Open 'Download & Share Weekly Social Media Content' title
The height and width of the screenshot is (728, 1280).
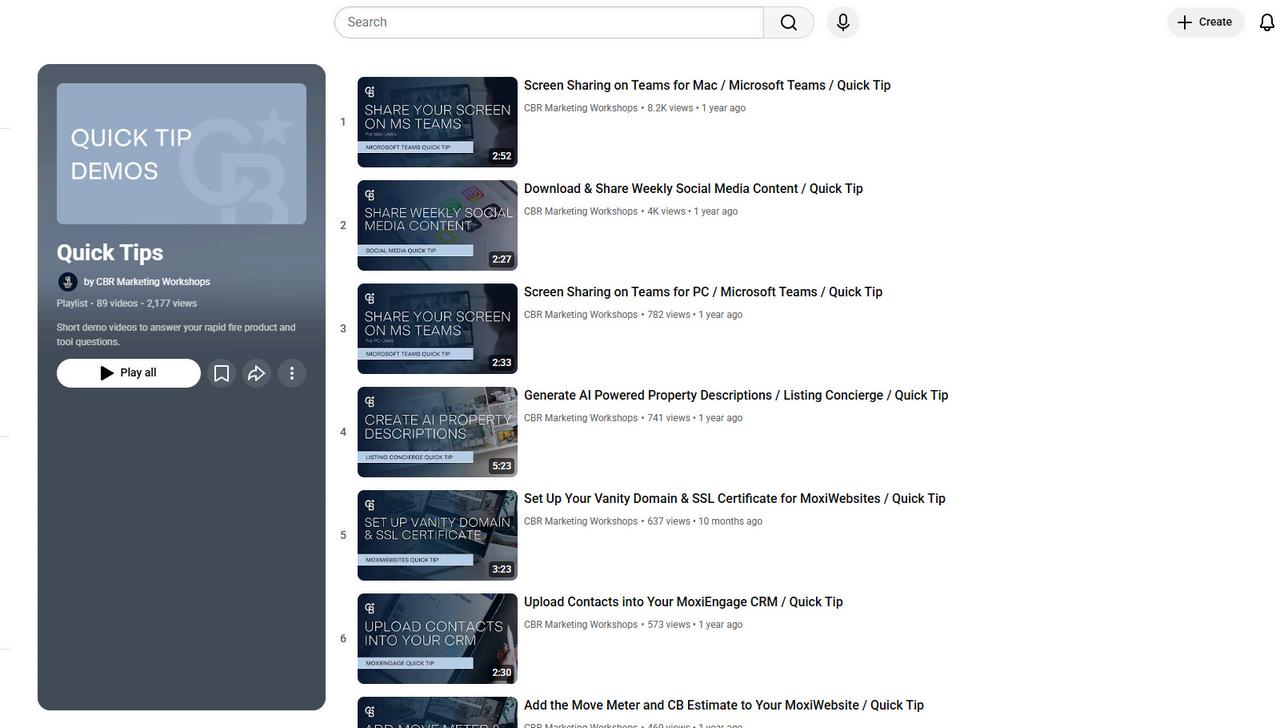[693, 189]
